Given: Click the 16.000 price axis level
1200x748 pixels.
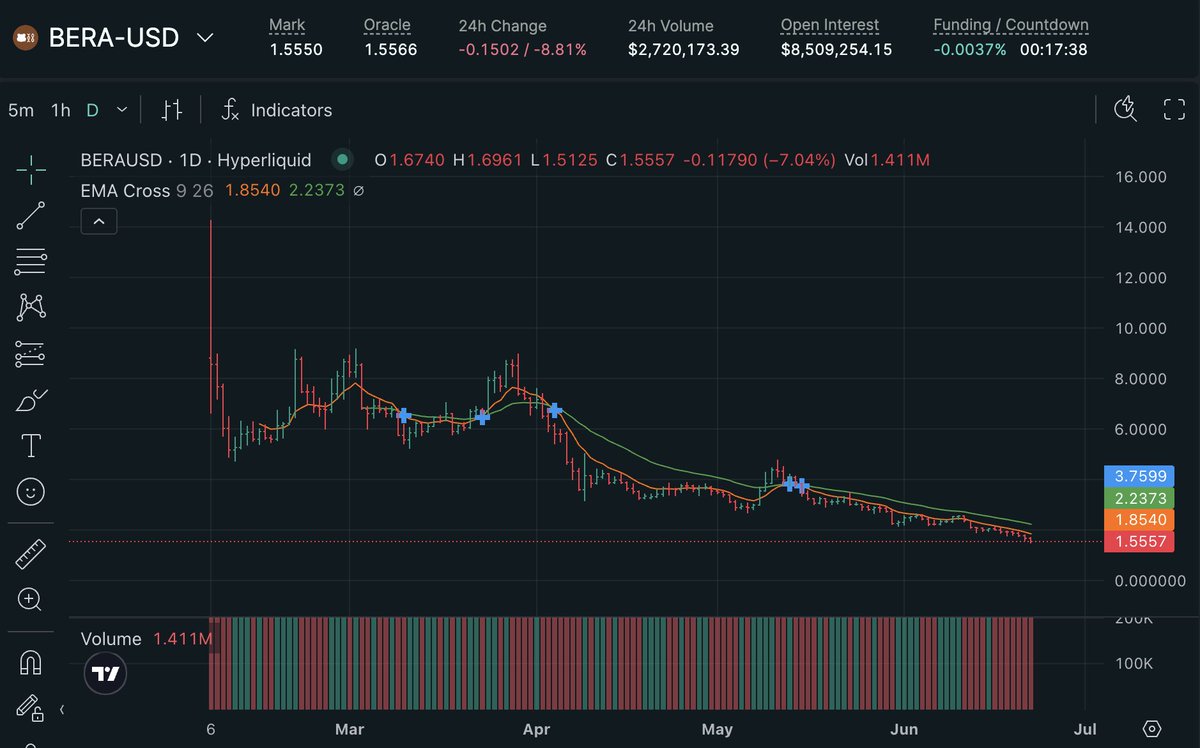Looking at the screenshot, I should click(1141, 177).
